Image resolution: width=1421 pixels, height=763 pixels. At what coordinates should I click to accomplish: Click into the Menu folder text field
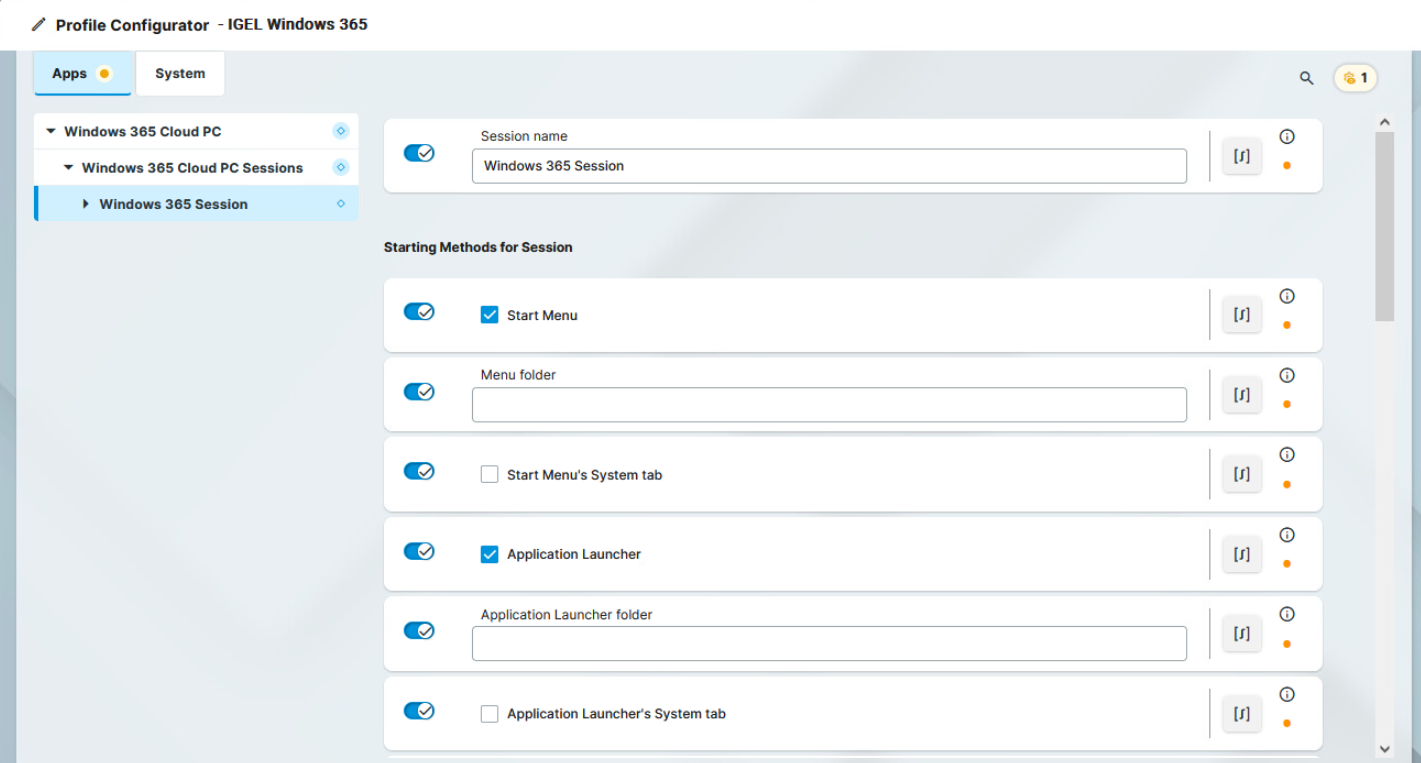(x=828, y=405)
